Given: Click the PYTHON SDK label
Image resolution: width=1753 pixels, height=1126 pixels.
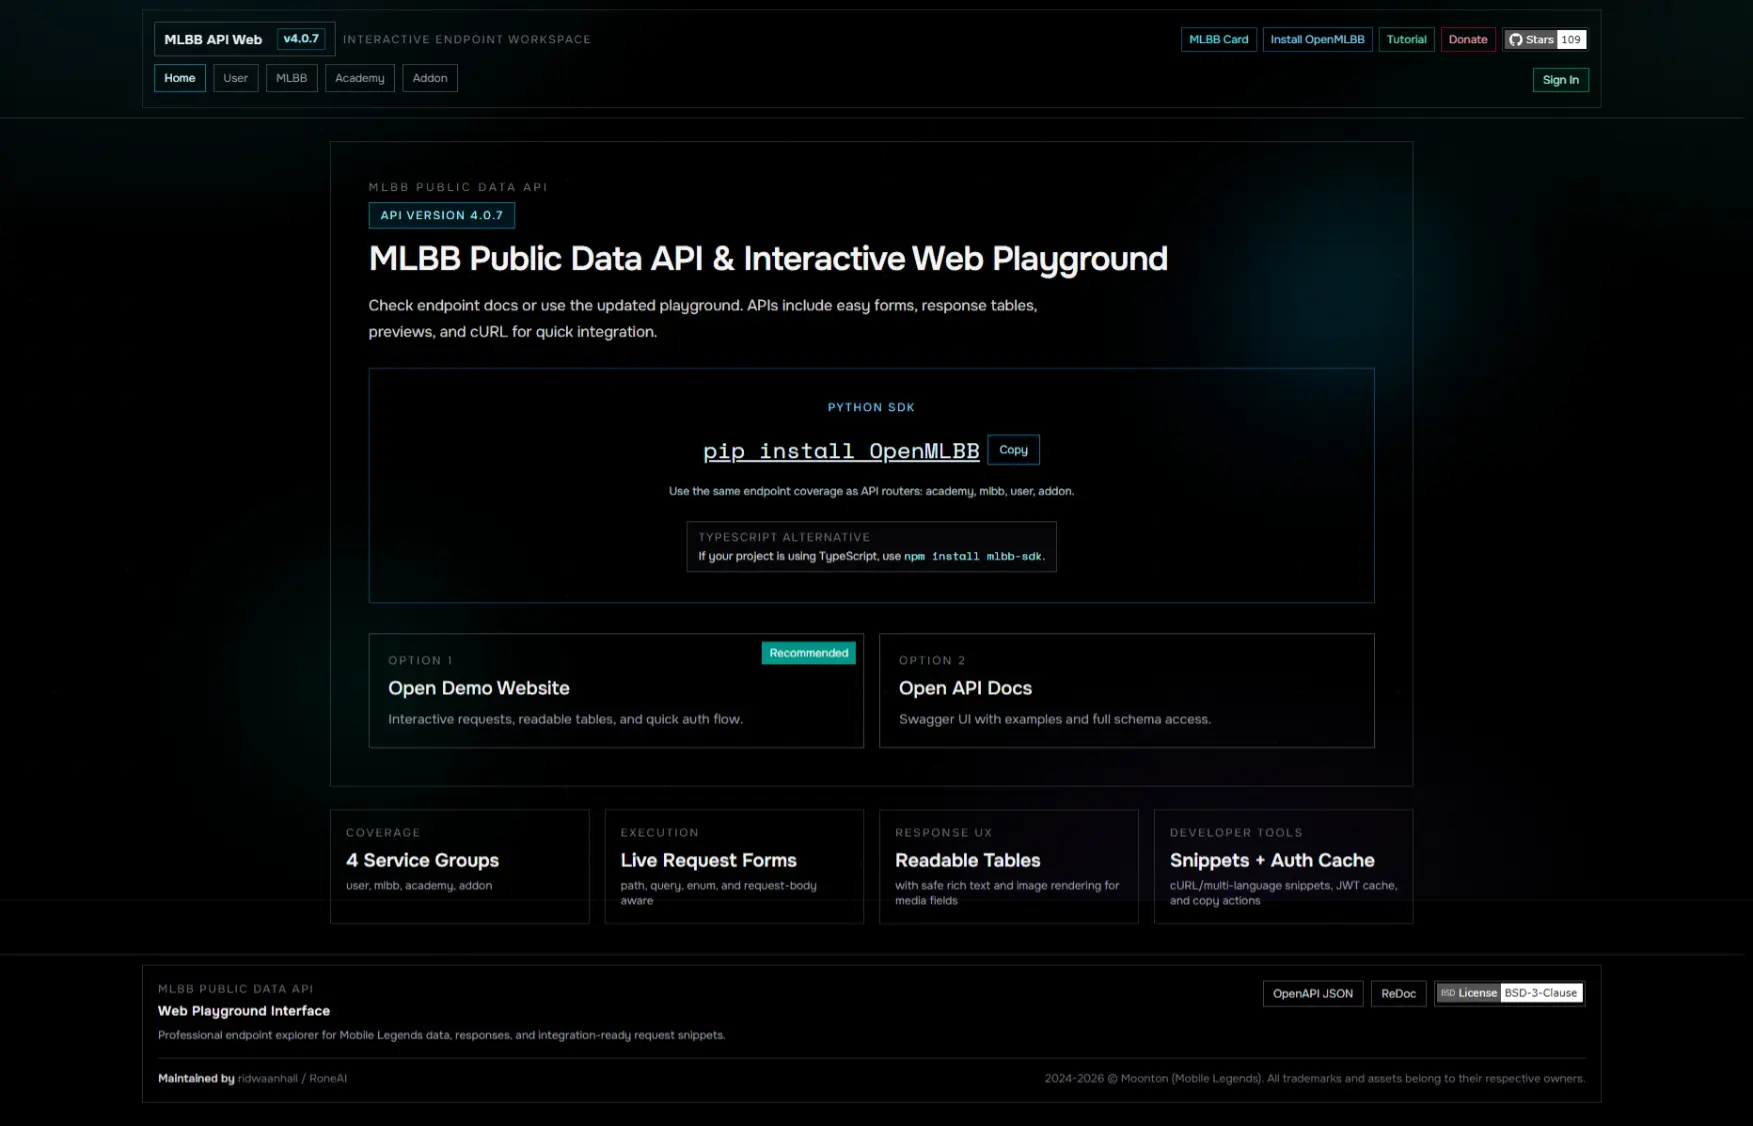Looking at the screenshot, I should (871, 407).
